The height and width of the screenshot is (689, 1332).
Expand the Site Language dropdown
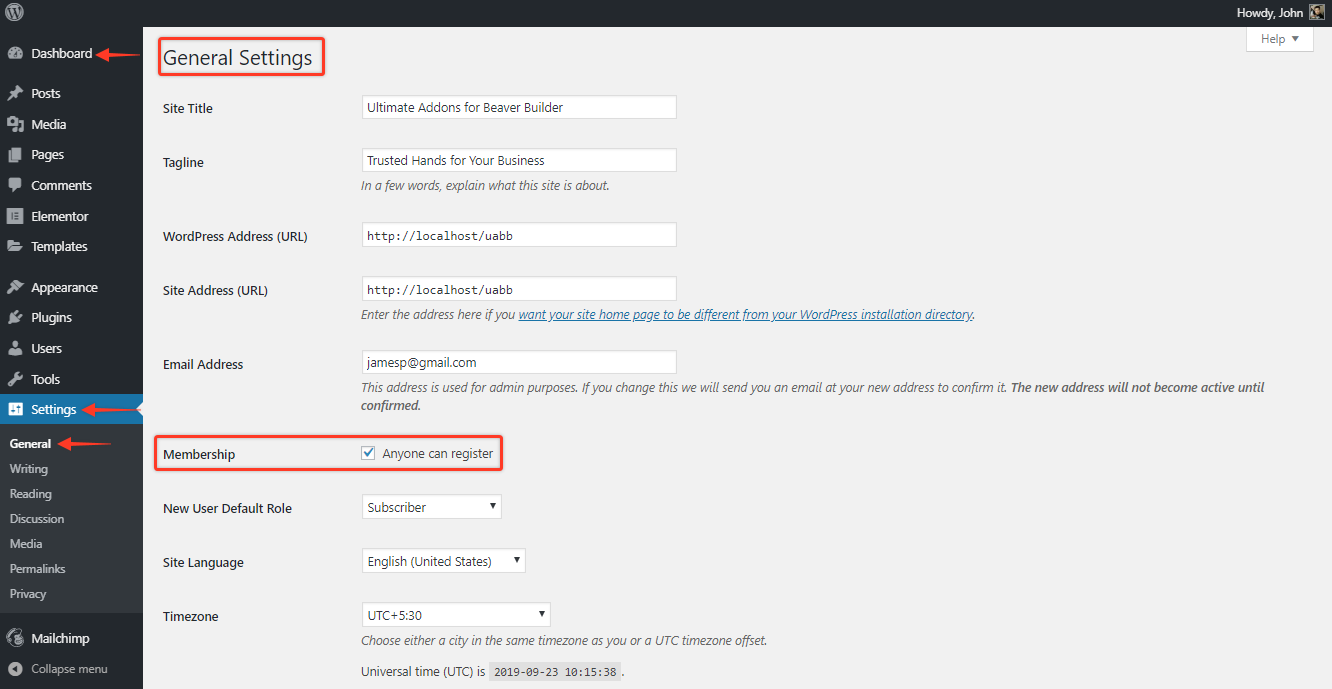point(443,561)
